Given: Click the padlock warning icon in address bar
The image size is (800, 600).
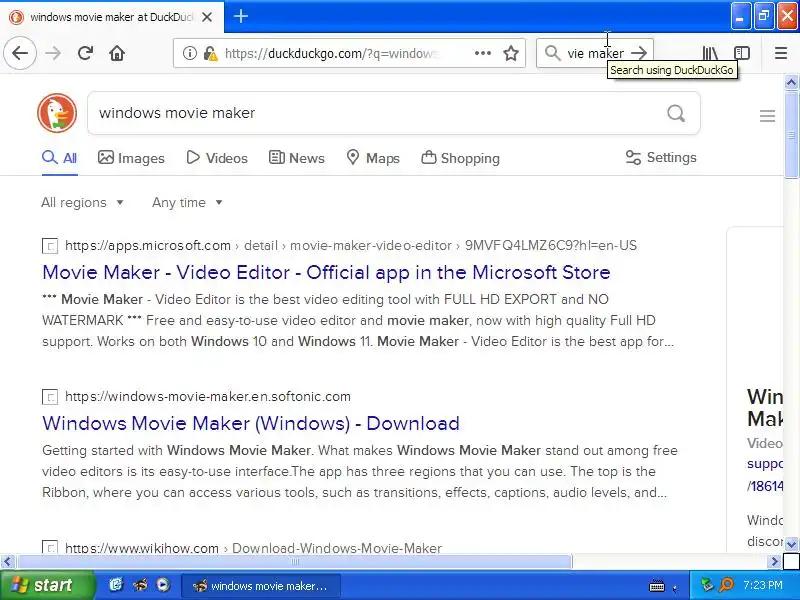Looking at the screenshot, I should pyautogui.click(x=210, y=53).
